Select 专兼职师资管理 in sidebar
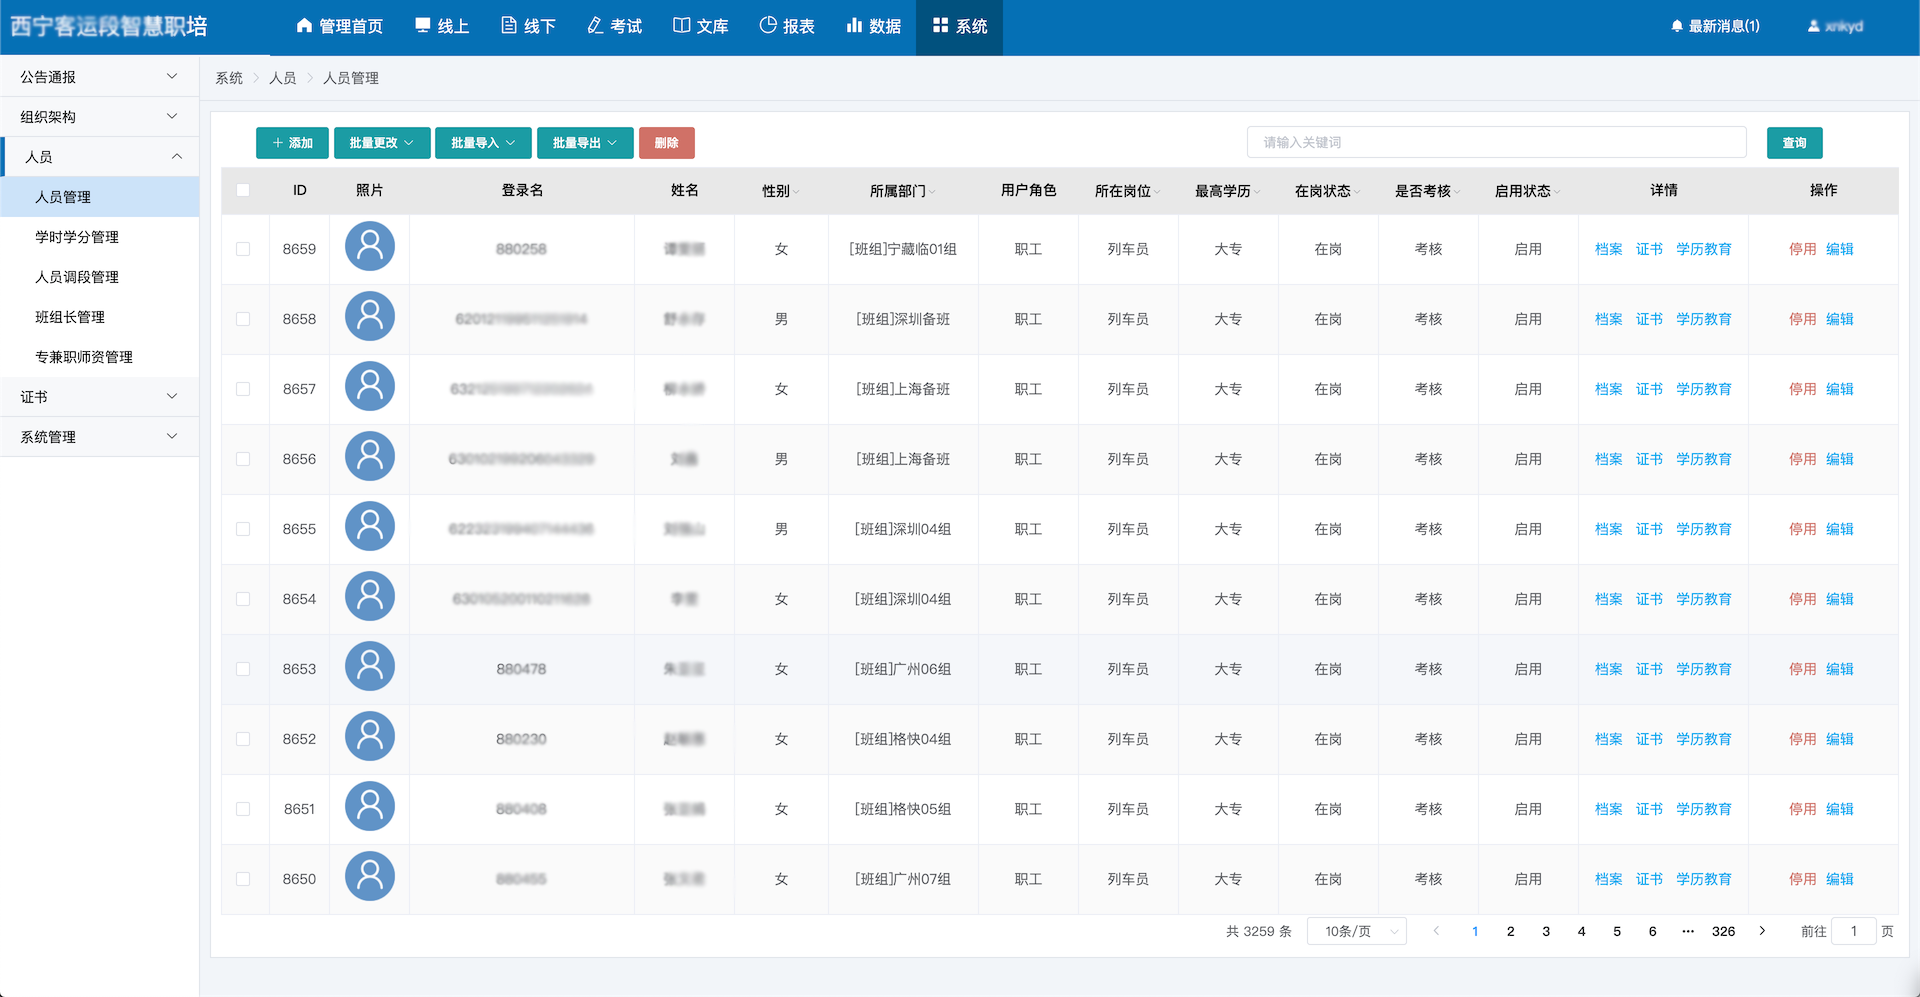1920x997 pixels. point(84,357)
